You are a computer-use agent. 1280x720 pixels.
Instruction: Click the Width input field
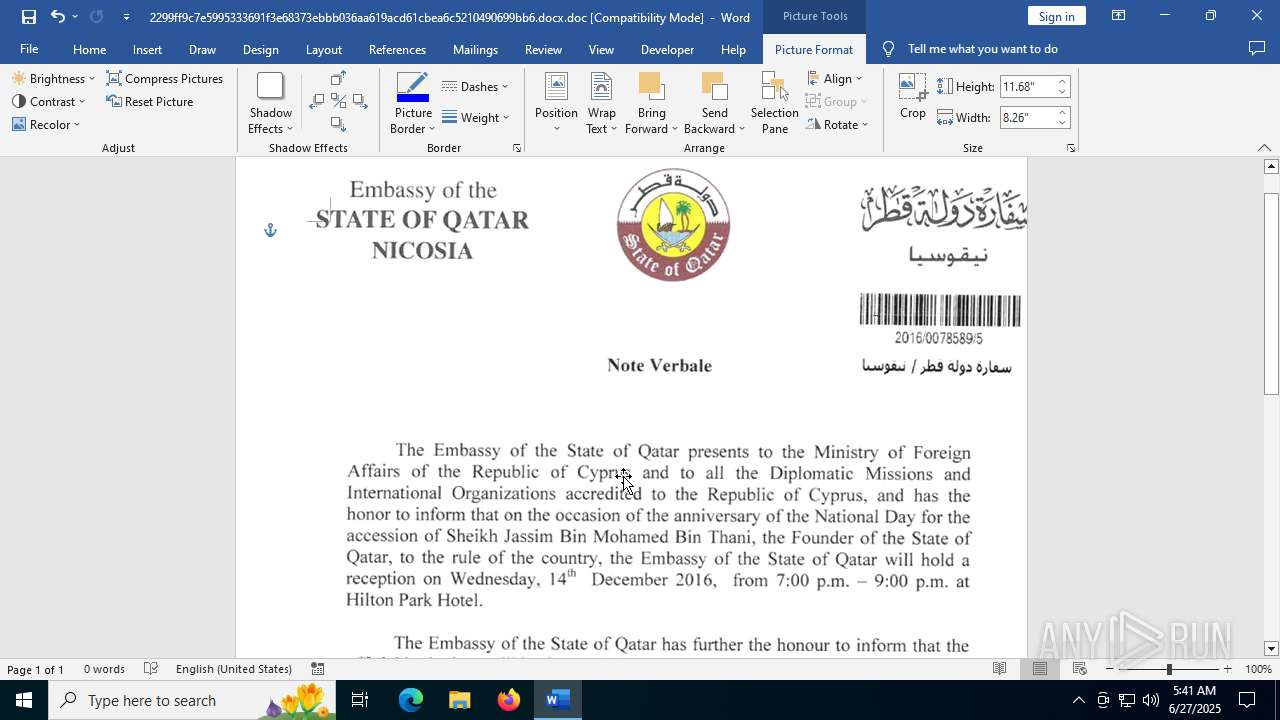point(1026,117)
